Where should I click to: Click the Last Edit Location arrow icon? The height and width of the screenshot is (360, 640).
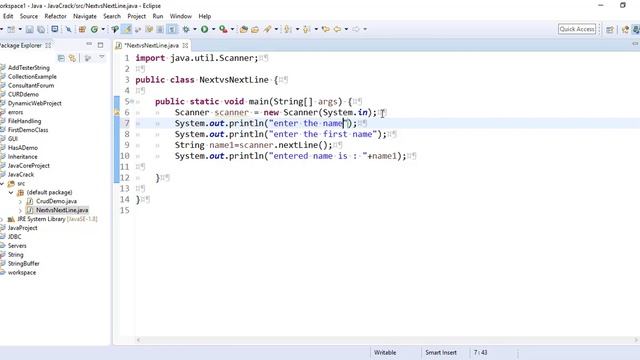click(325, 29)
